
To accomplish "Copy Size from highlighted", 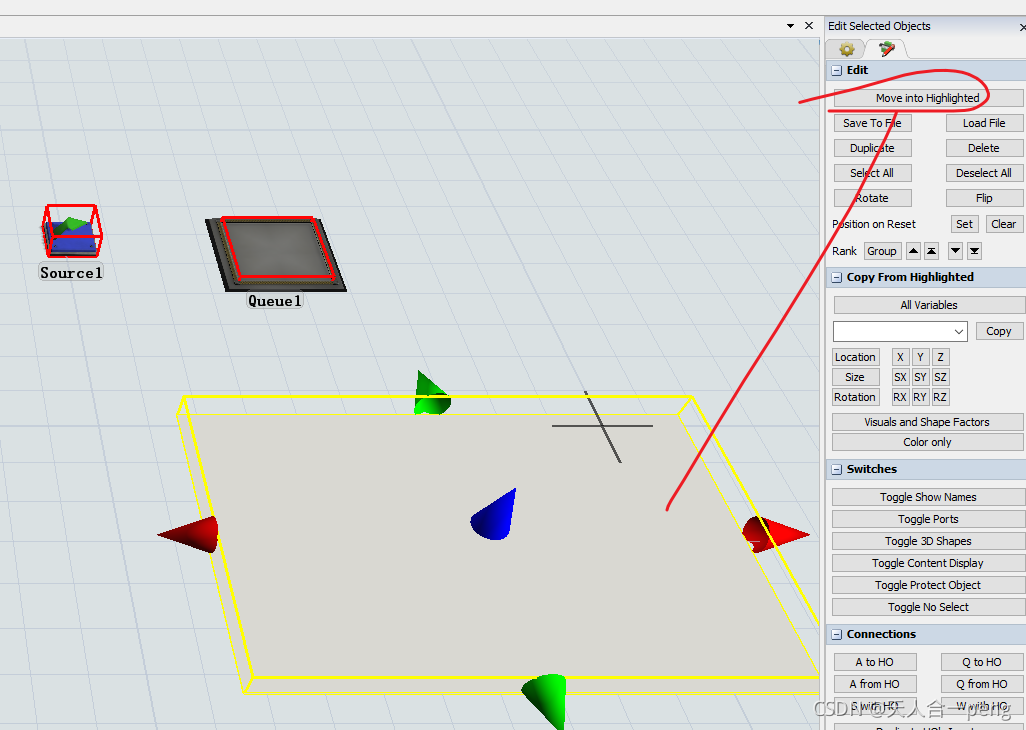I will [855, 377].
